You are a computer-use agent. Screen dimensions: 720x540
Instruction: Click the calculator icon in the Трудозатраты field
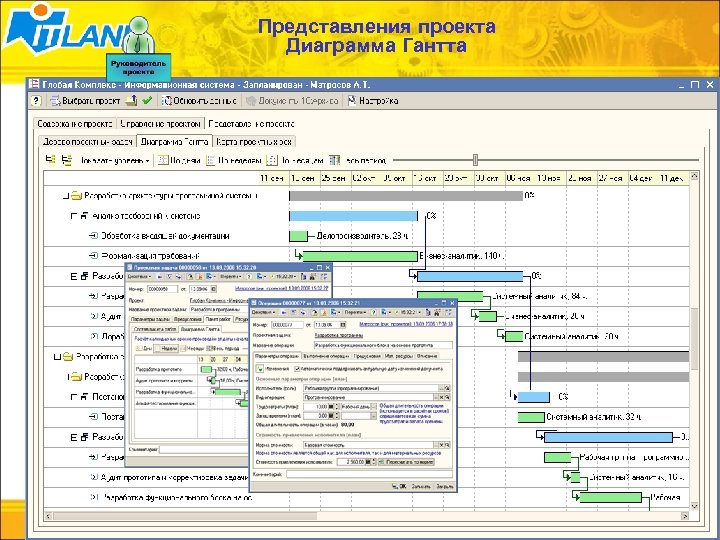coord(331,406)
